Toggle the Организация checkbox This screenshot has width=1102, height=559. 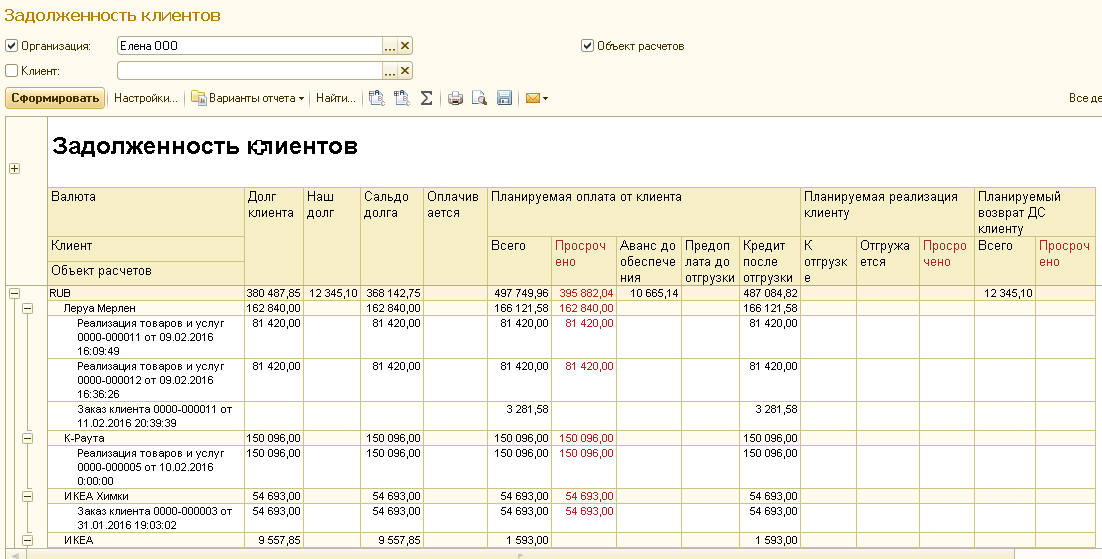(x=11, y=46)
